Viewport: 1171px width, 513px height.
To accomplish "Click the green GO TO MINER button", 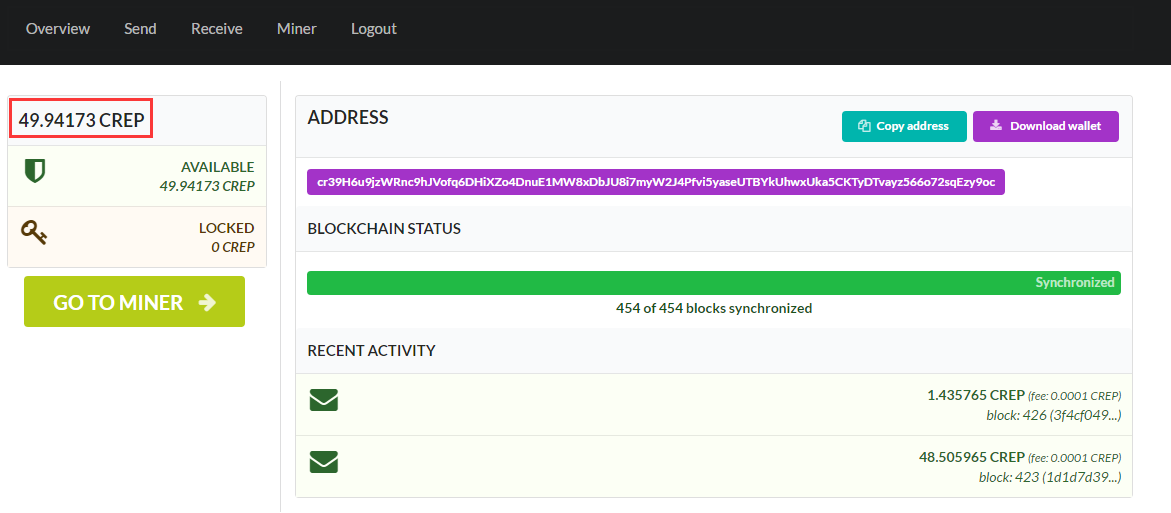I will point(134,302).
